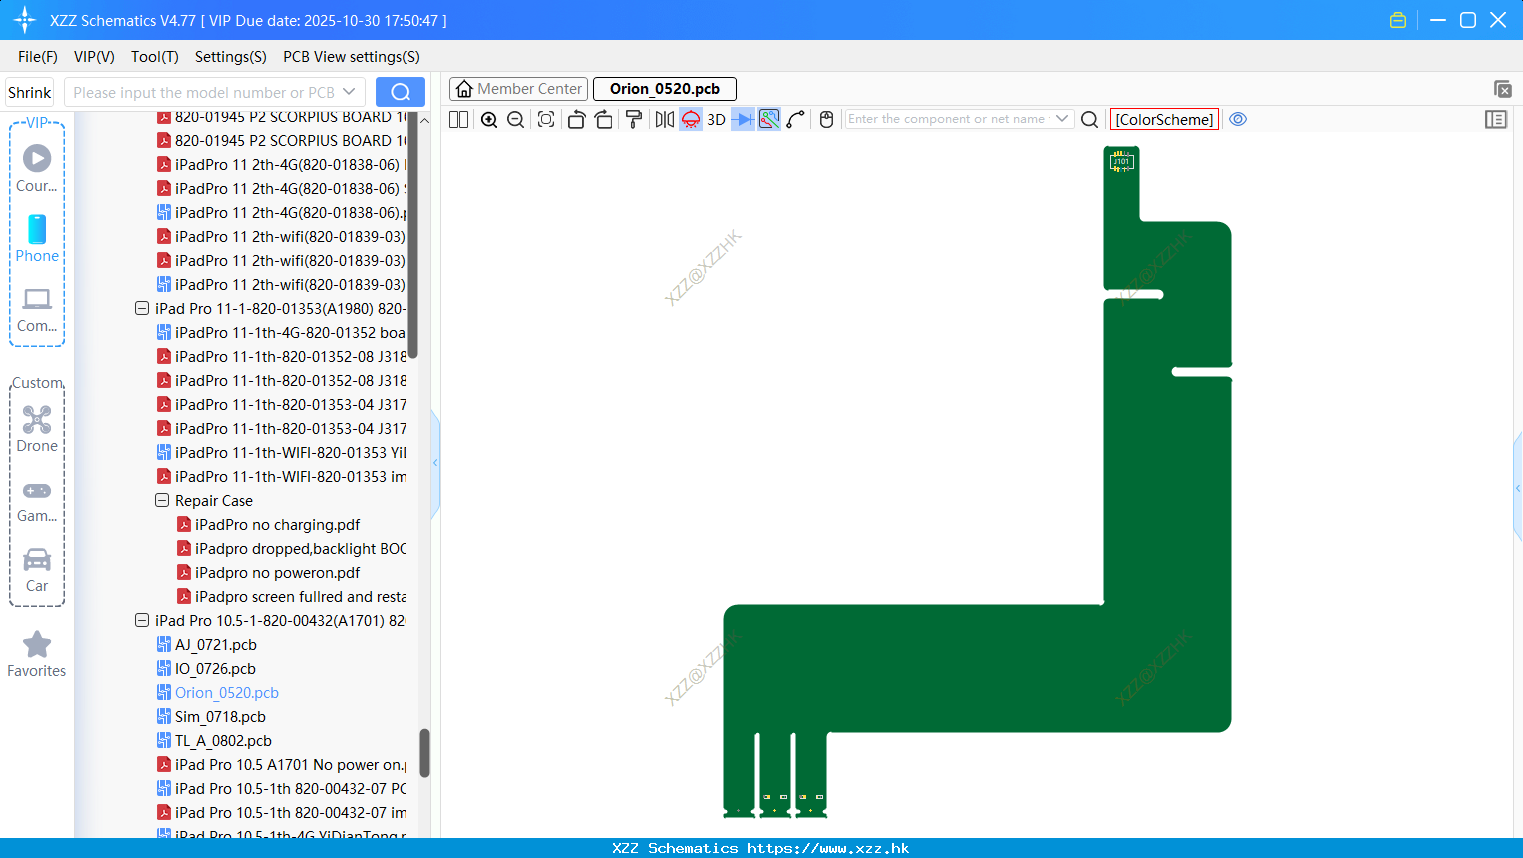This screenshot has width=1523, height=858.
Task: Collapse the left panel splitter handle
Action: coord(435,463)
